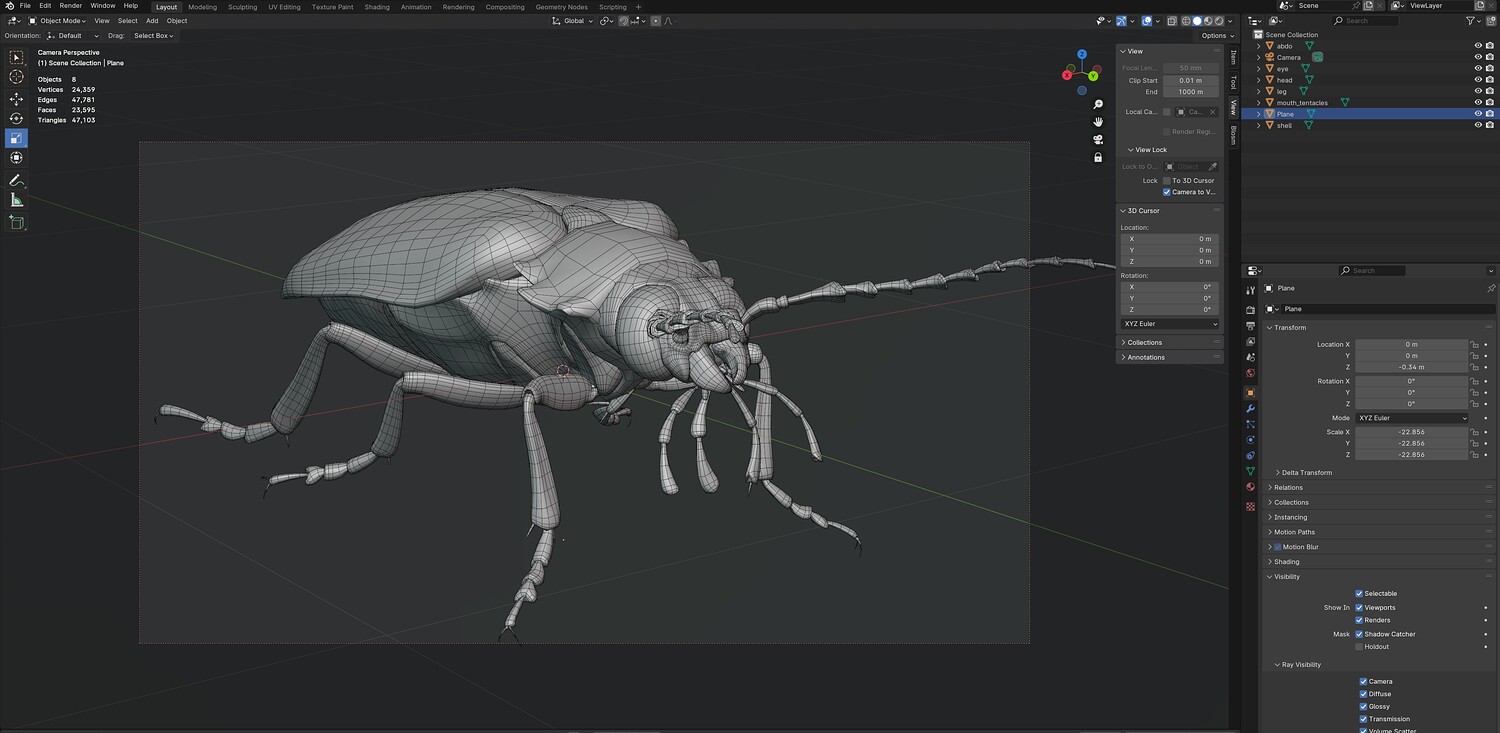
Task: Open the Add menu in viewport header
Action: tap(152, 21)
